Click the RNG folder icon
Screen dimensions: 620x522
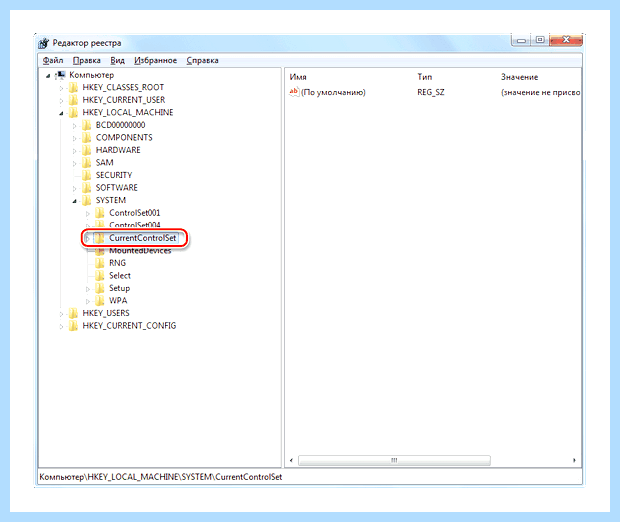point(100,263)
